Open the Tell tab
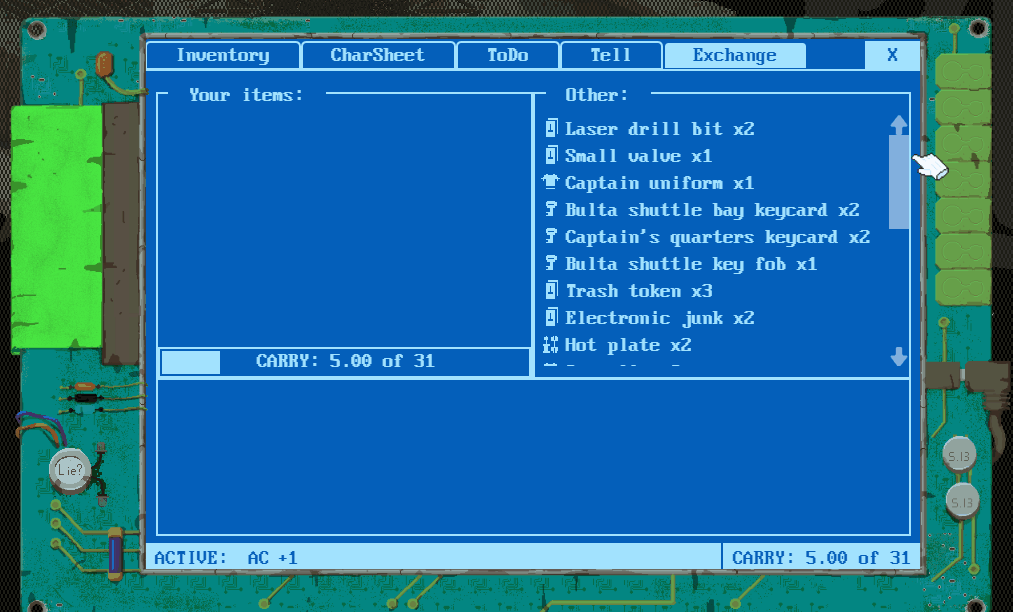The width and height of the screenshot is (1013, 612). point(611,55)
